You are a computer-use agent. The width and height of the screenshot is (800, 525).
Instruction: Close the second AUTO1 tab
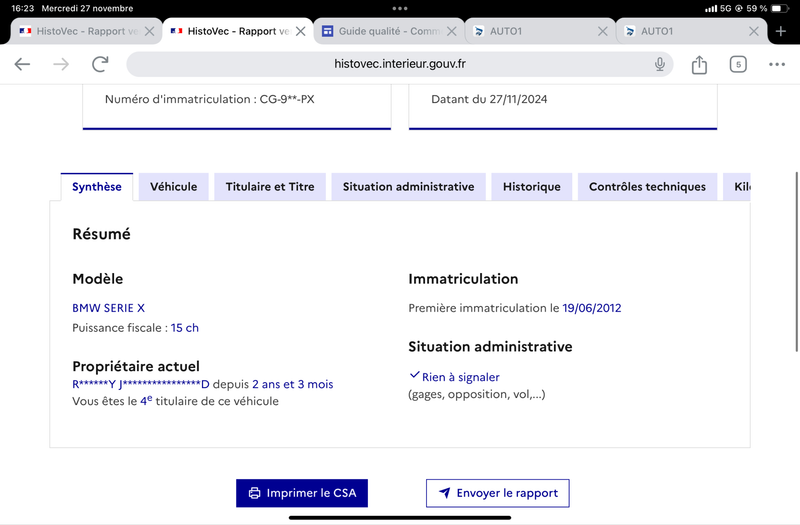[754, 31]
